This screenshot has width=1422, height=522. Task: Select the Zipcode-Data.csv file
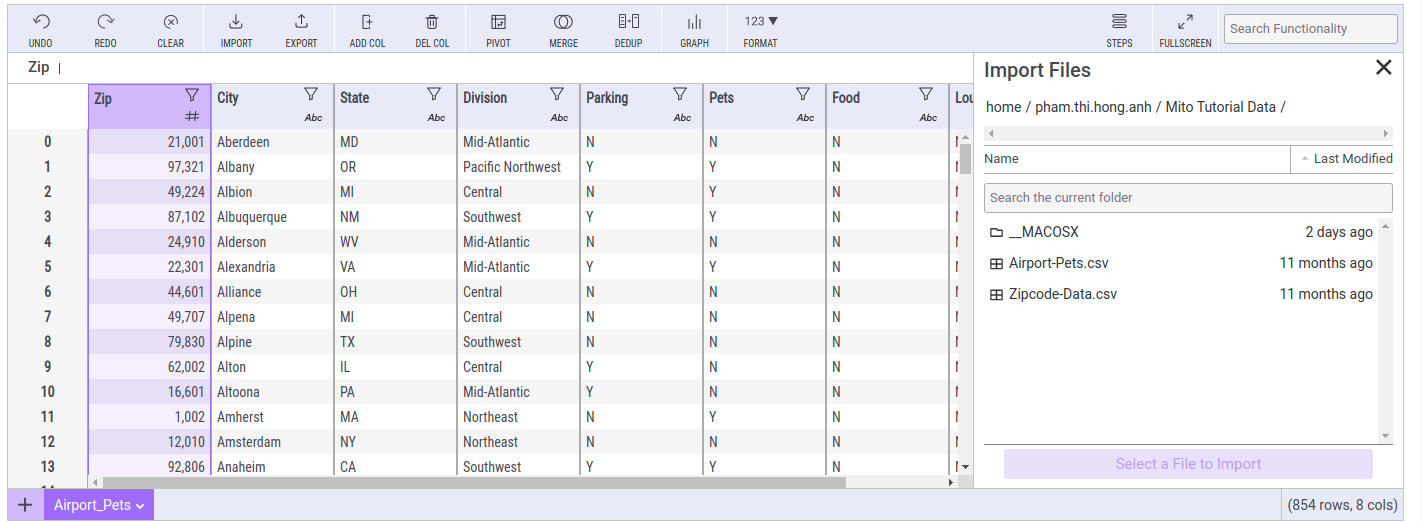(1062, 294)
